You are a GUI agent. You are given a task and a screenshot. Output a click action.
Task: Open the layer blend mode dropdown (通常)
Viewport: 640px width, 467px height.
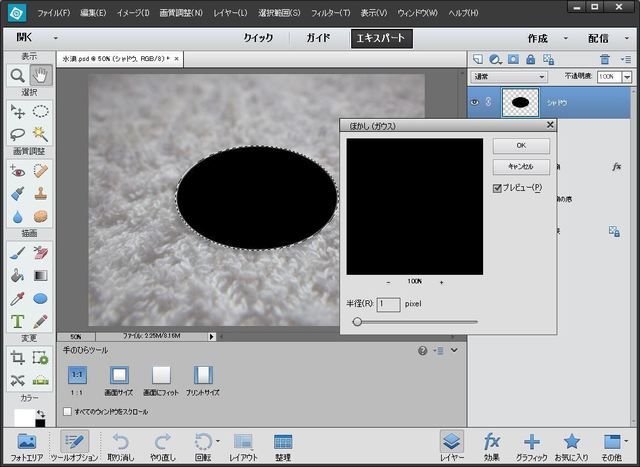510,76
